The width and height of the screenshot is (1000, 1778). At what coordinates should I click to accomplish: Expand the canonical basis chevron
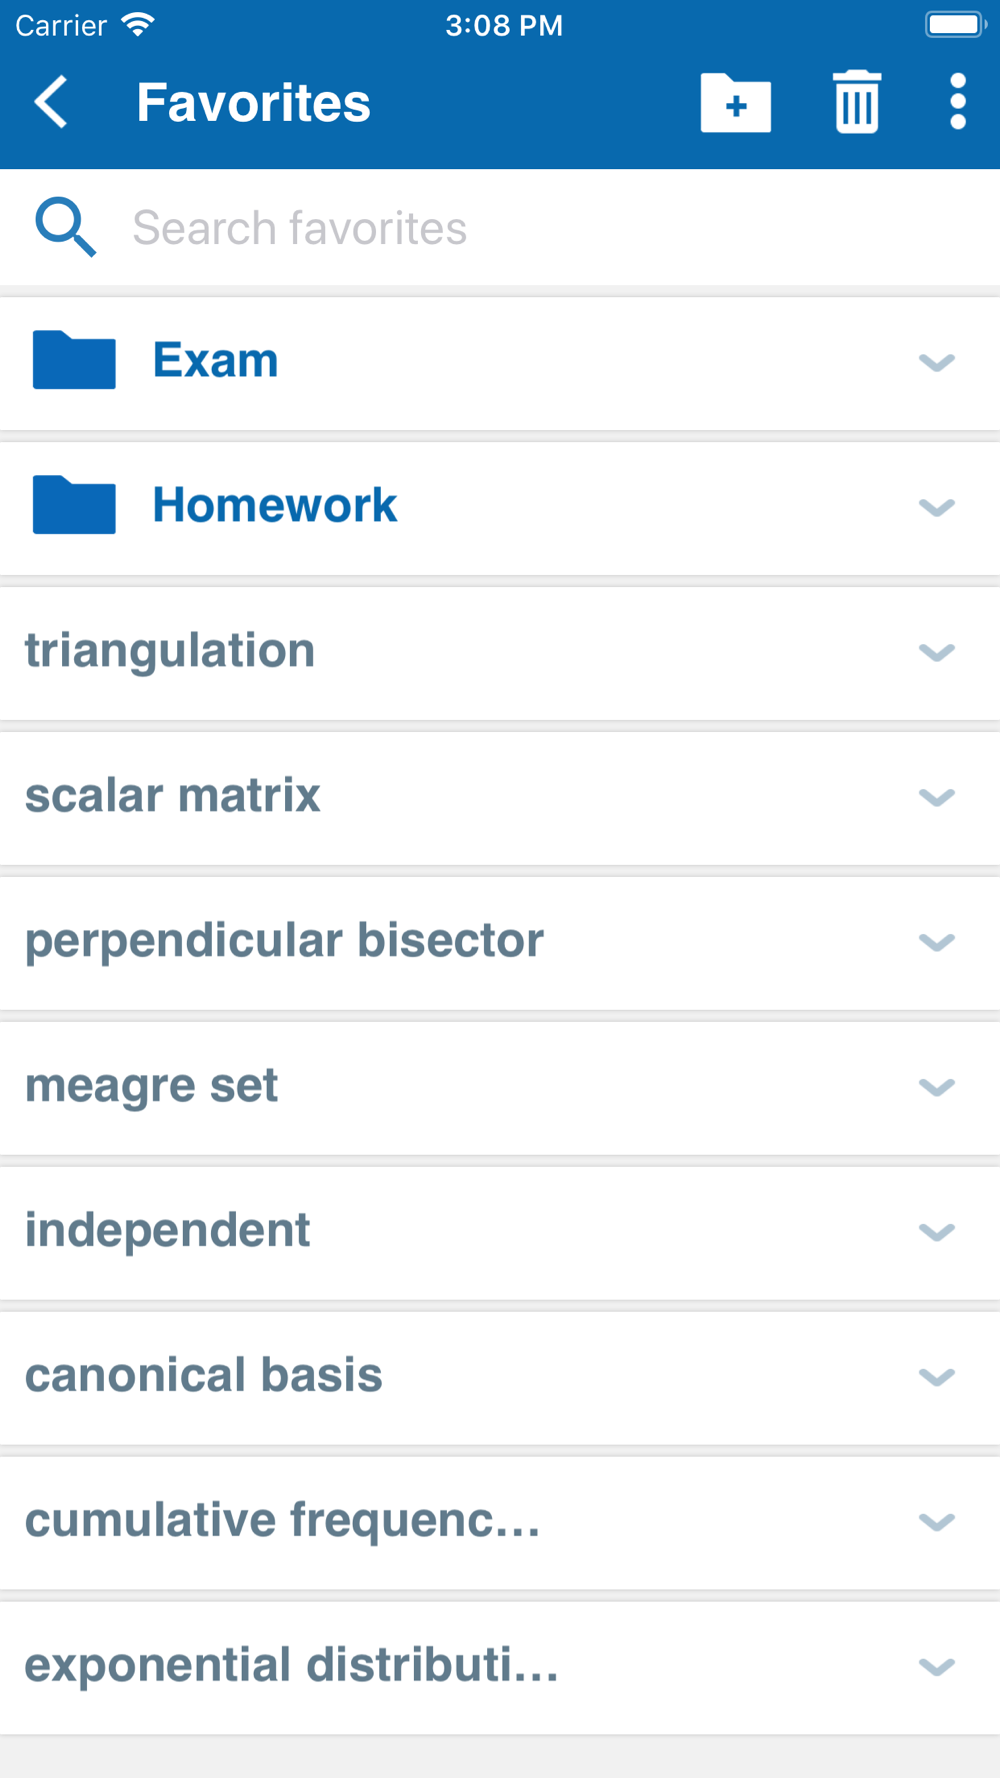point(937,1377)
